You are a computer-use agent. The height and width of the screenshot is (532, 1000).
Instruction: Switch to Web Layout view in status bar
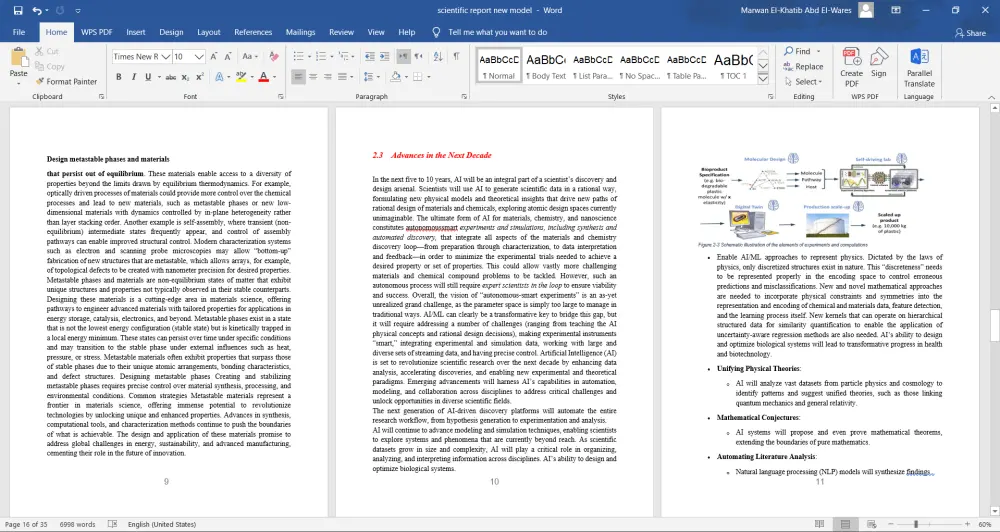(x=871, y=524)
